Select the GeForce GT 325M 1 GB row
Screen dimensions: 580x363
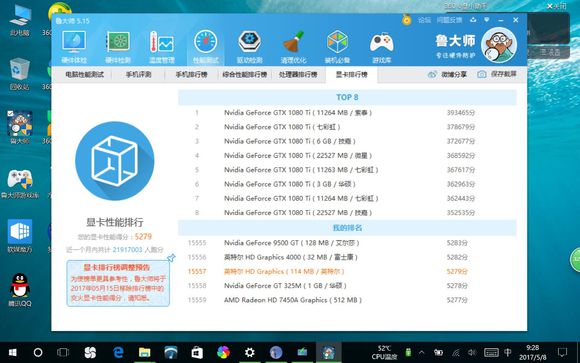point(347,286)
